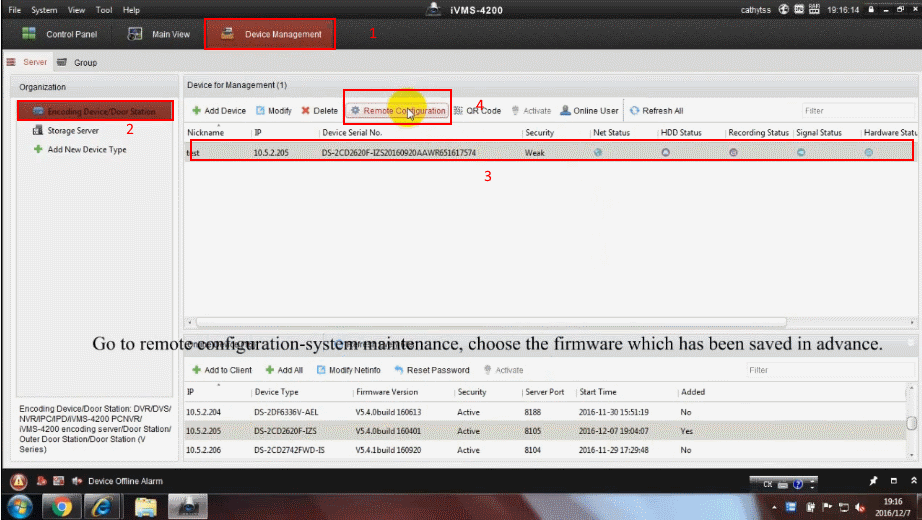Click the device Filter input field
The height and width of the screenshot is (520, 922).
[x=855, y=111]
